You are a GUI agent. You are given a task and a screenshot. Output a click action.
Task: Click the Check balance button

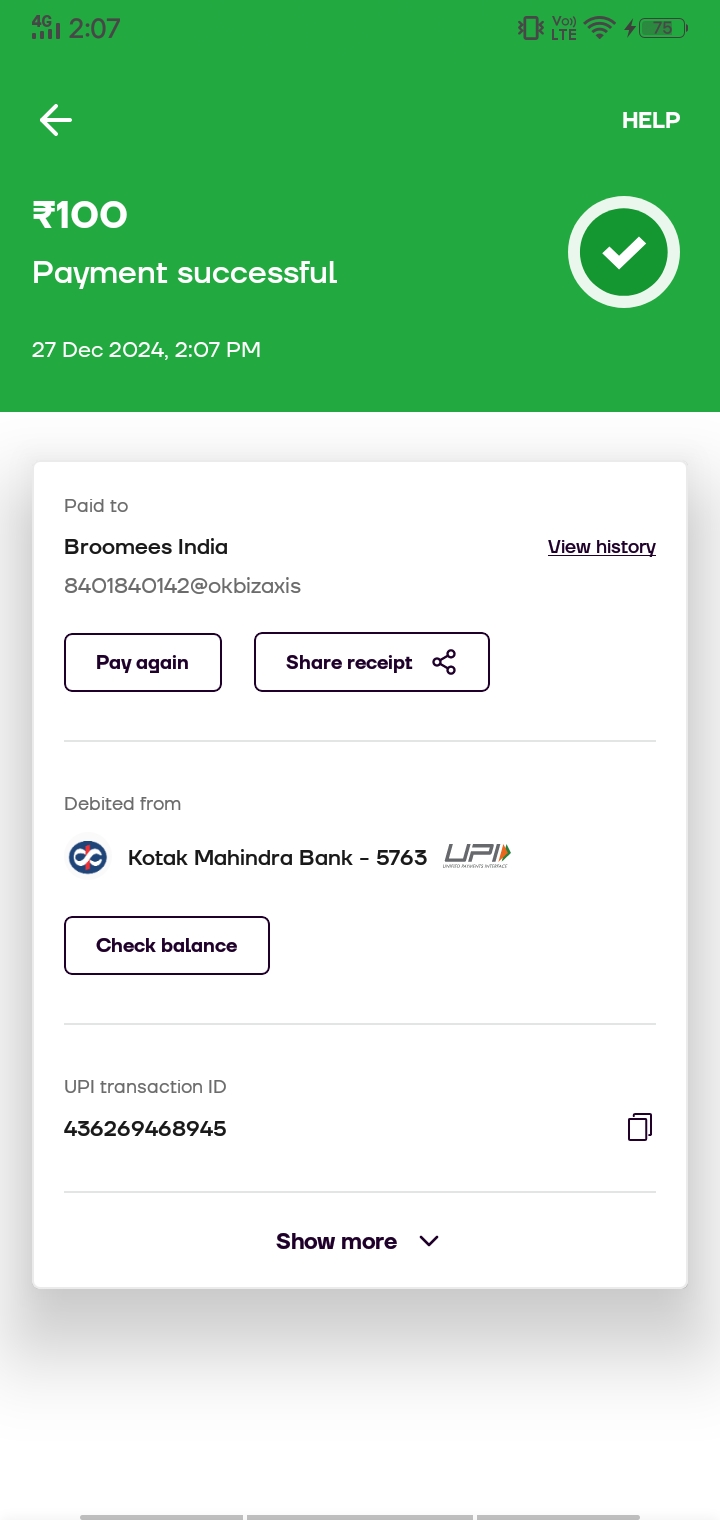[167, 945]
